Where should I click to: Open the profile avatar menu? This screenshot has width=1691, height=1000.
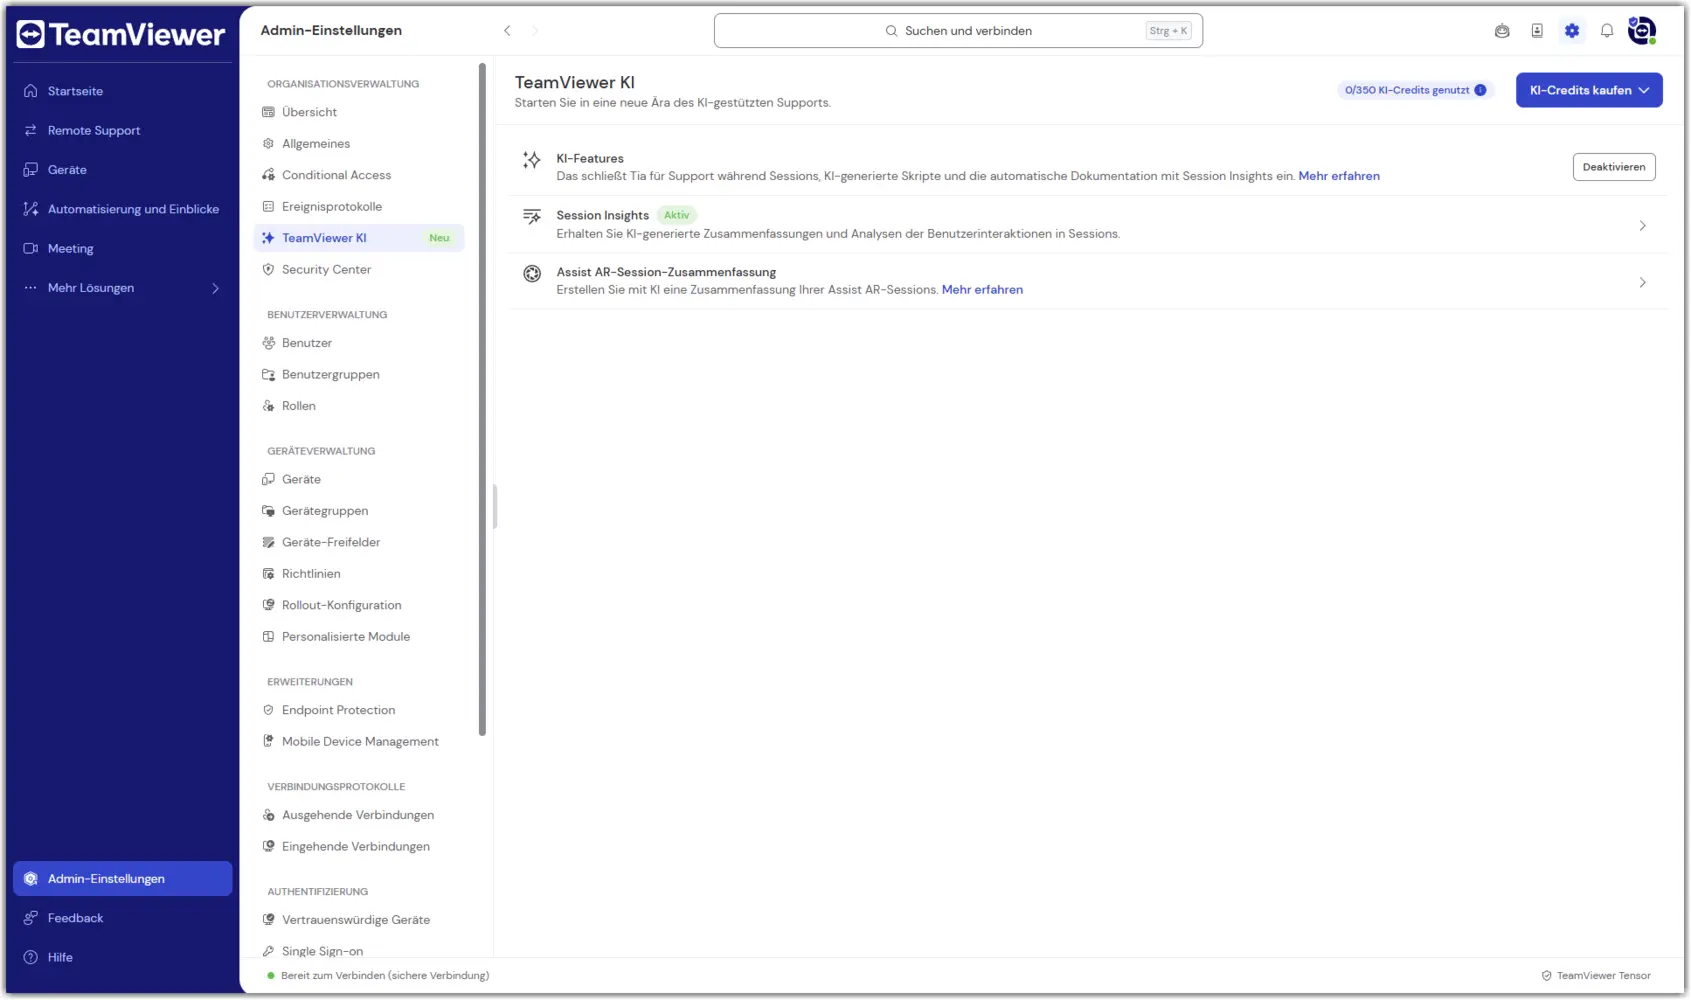1642,31
